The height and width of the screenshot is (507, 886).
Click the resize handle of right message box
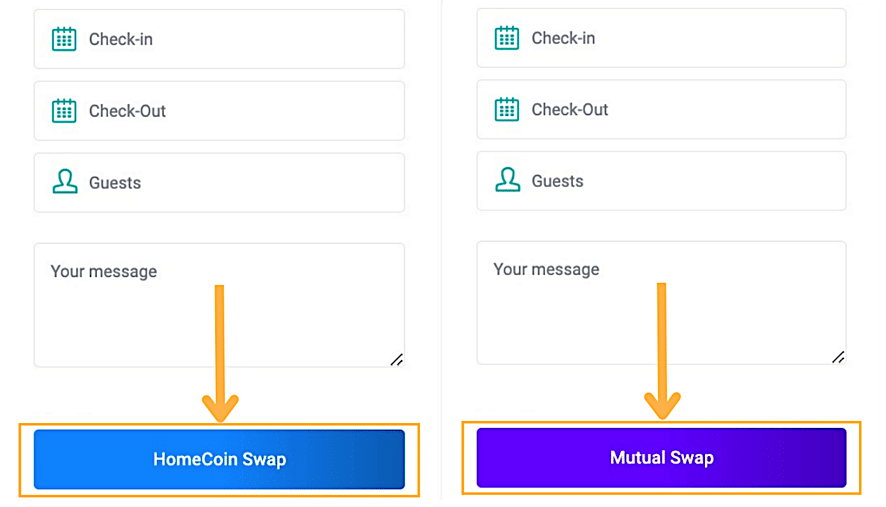[x=838, y=356]
